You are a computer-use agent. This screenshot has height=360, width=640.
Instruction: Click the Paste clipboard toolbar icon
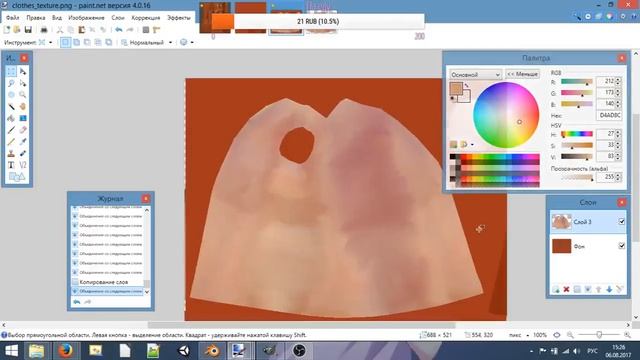[x=82, y=30]
